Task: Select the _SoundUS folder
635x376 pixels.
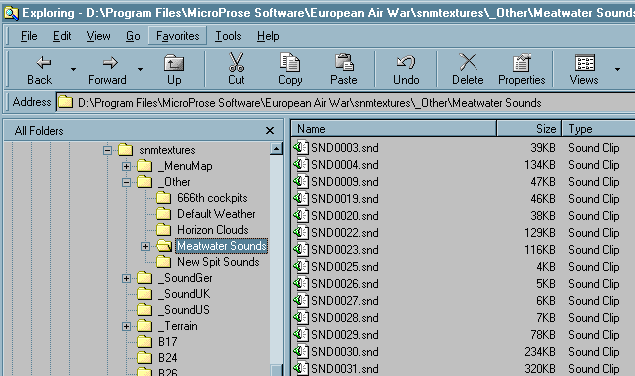Action: (184, 310)
